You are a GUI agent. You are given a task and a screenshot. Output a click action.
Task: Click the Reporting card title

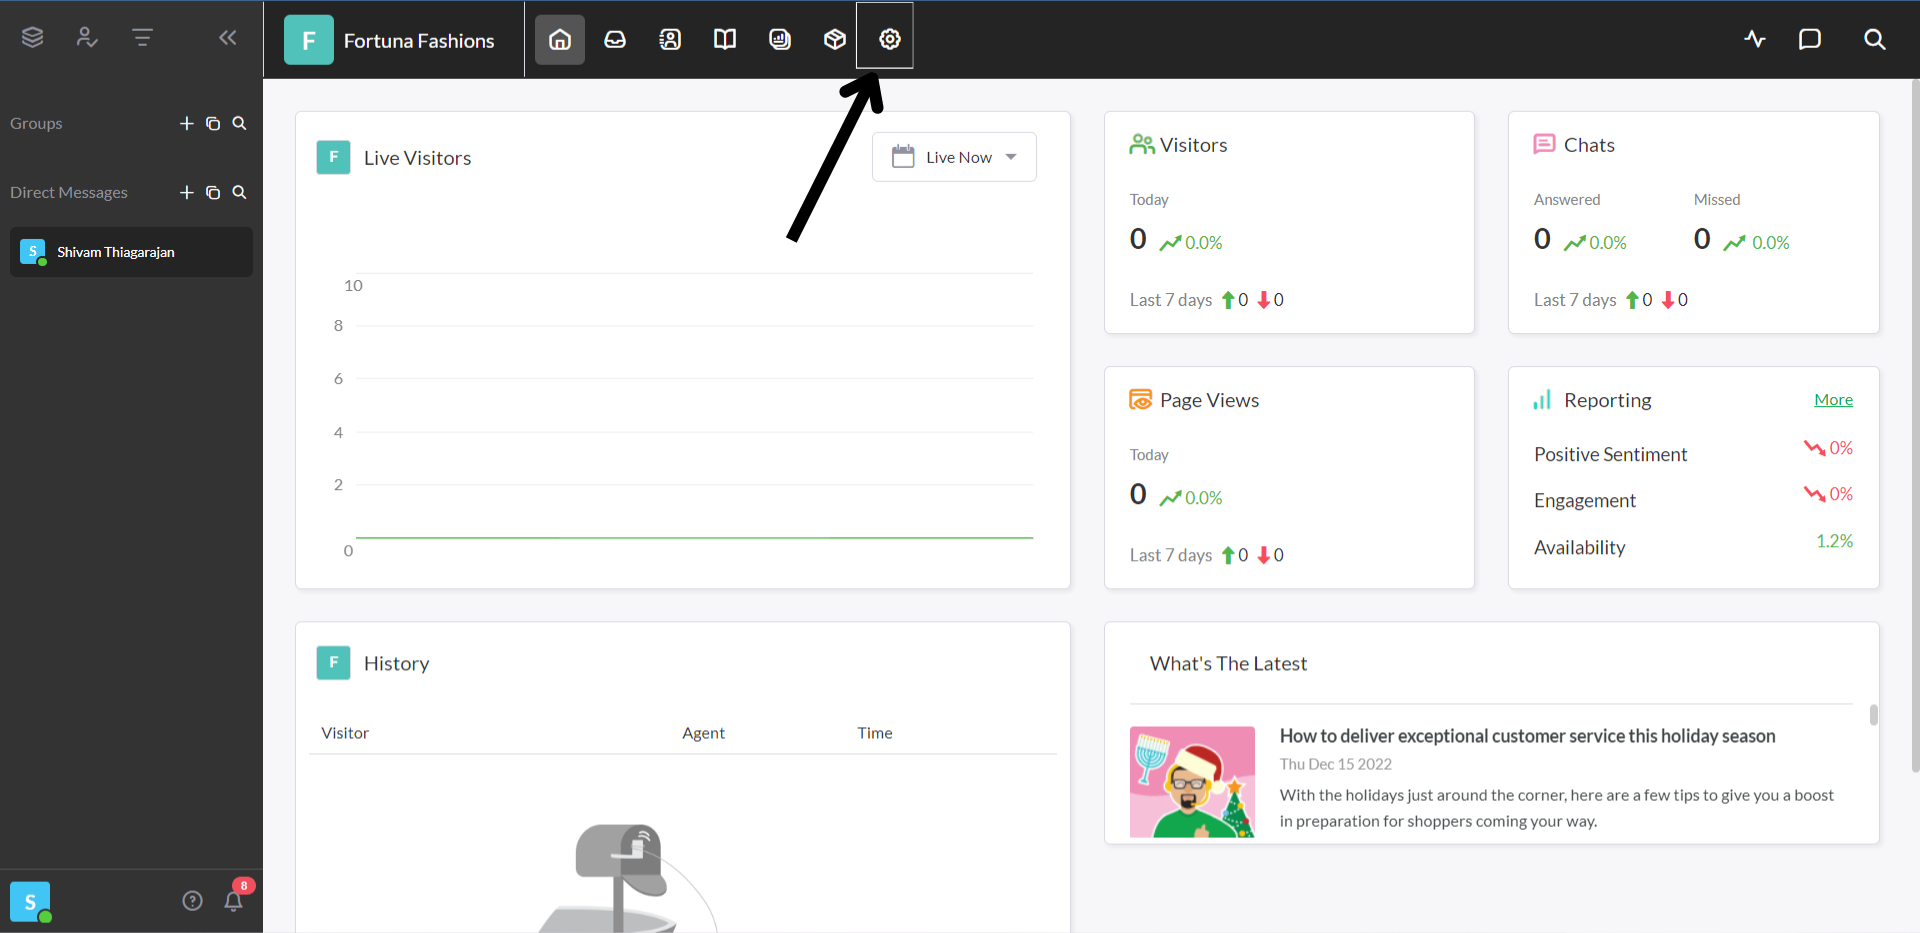(1607, 400)
